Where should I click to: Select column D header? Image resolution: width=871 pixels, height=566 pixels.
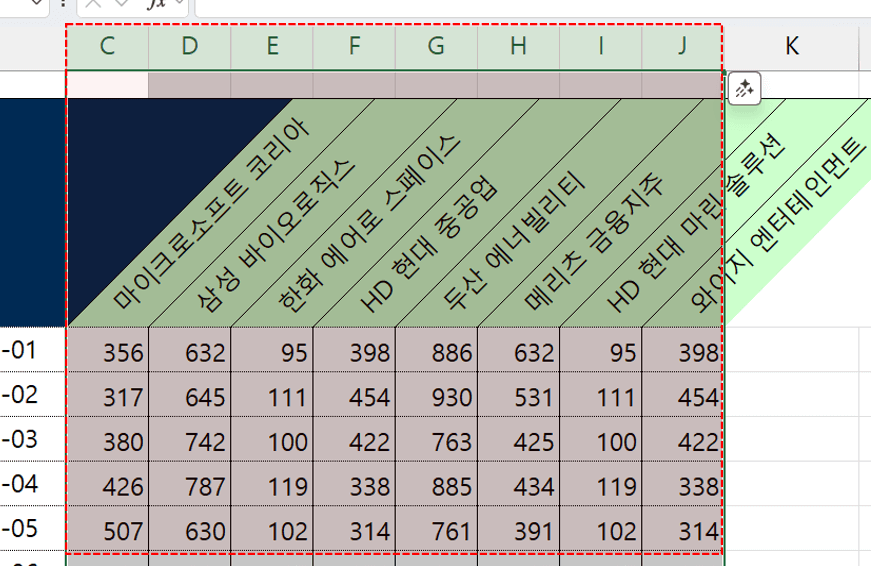[x=189, y=47]
